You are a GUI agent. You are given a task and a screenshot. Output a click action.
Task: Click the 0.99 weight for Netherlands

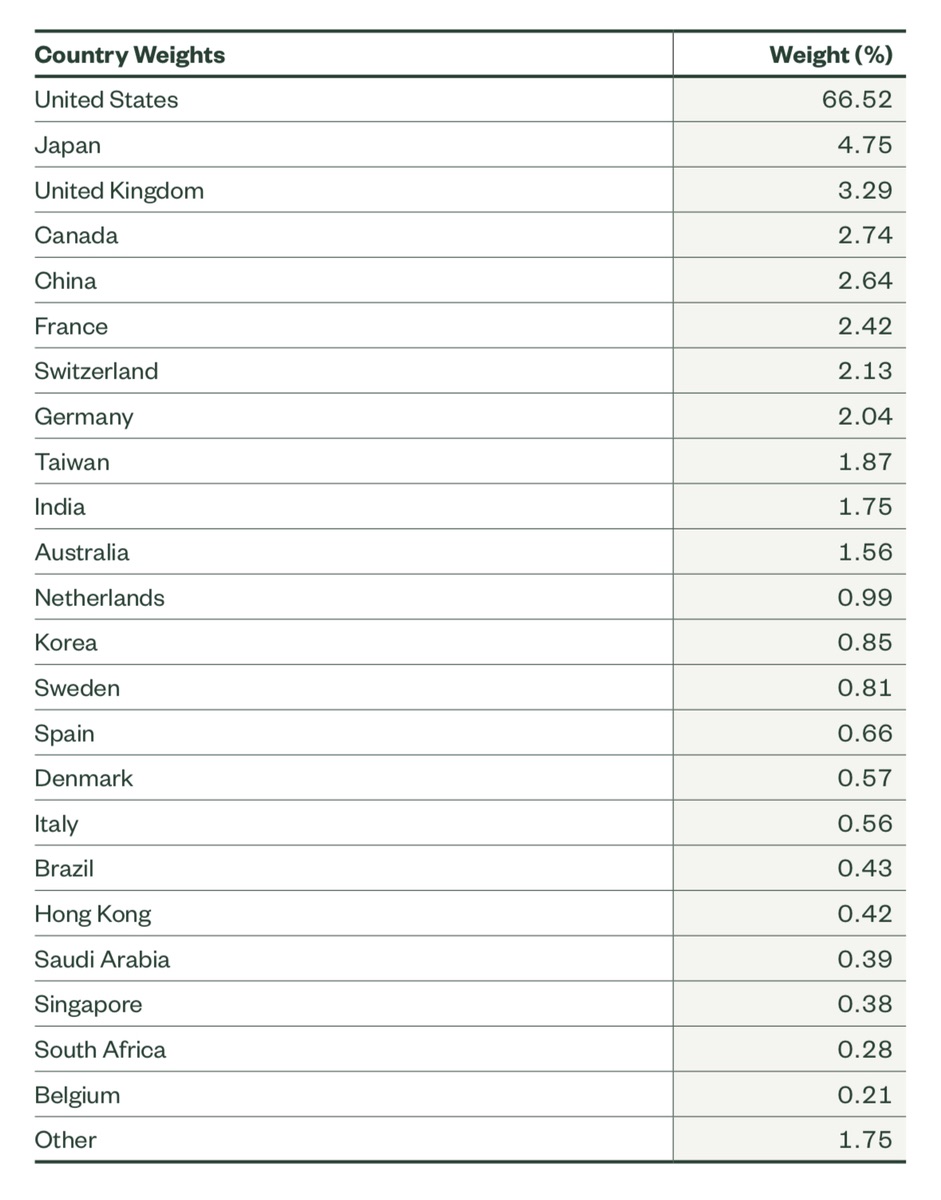(864, 598)
